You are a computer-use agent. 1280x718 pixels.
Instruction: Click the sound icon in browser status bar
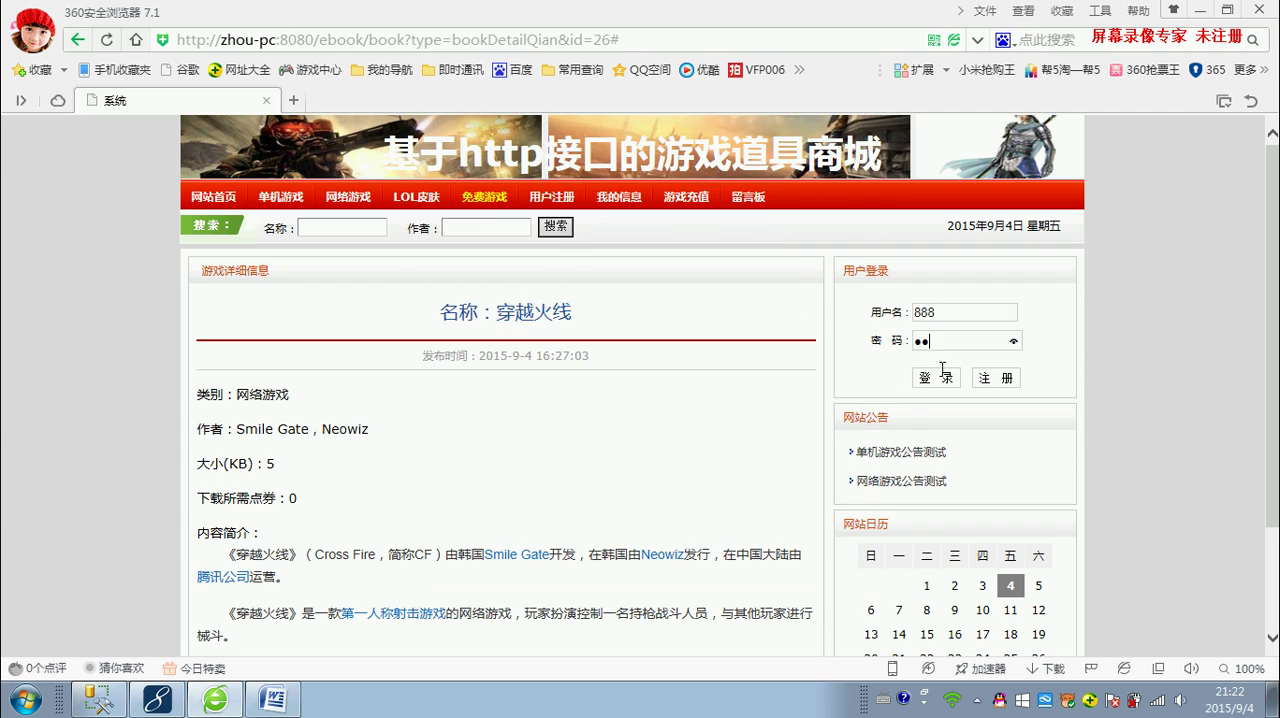click(x=1191, y=668)
